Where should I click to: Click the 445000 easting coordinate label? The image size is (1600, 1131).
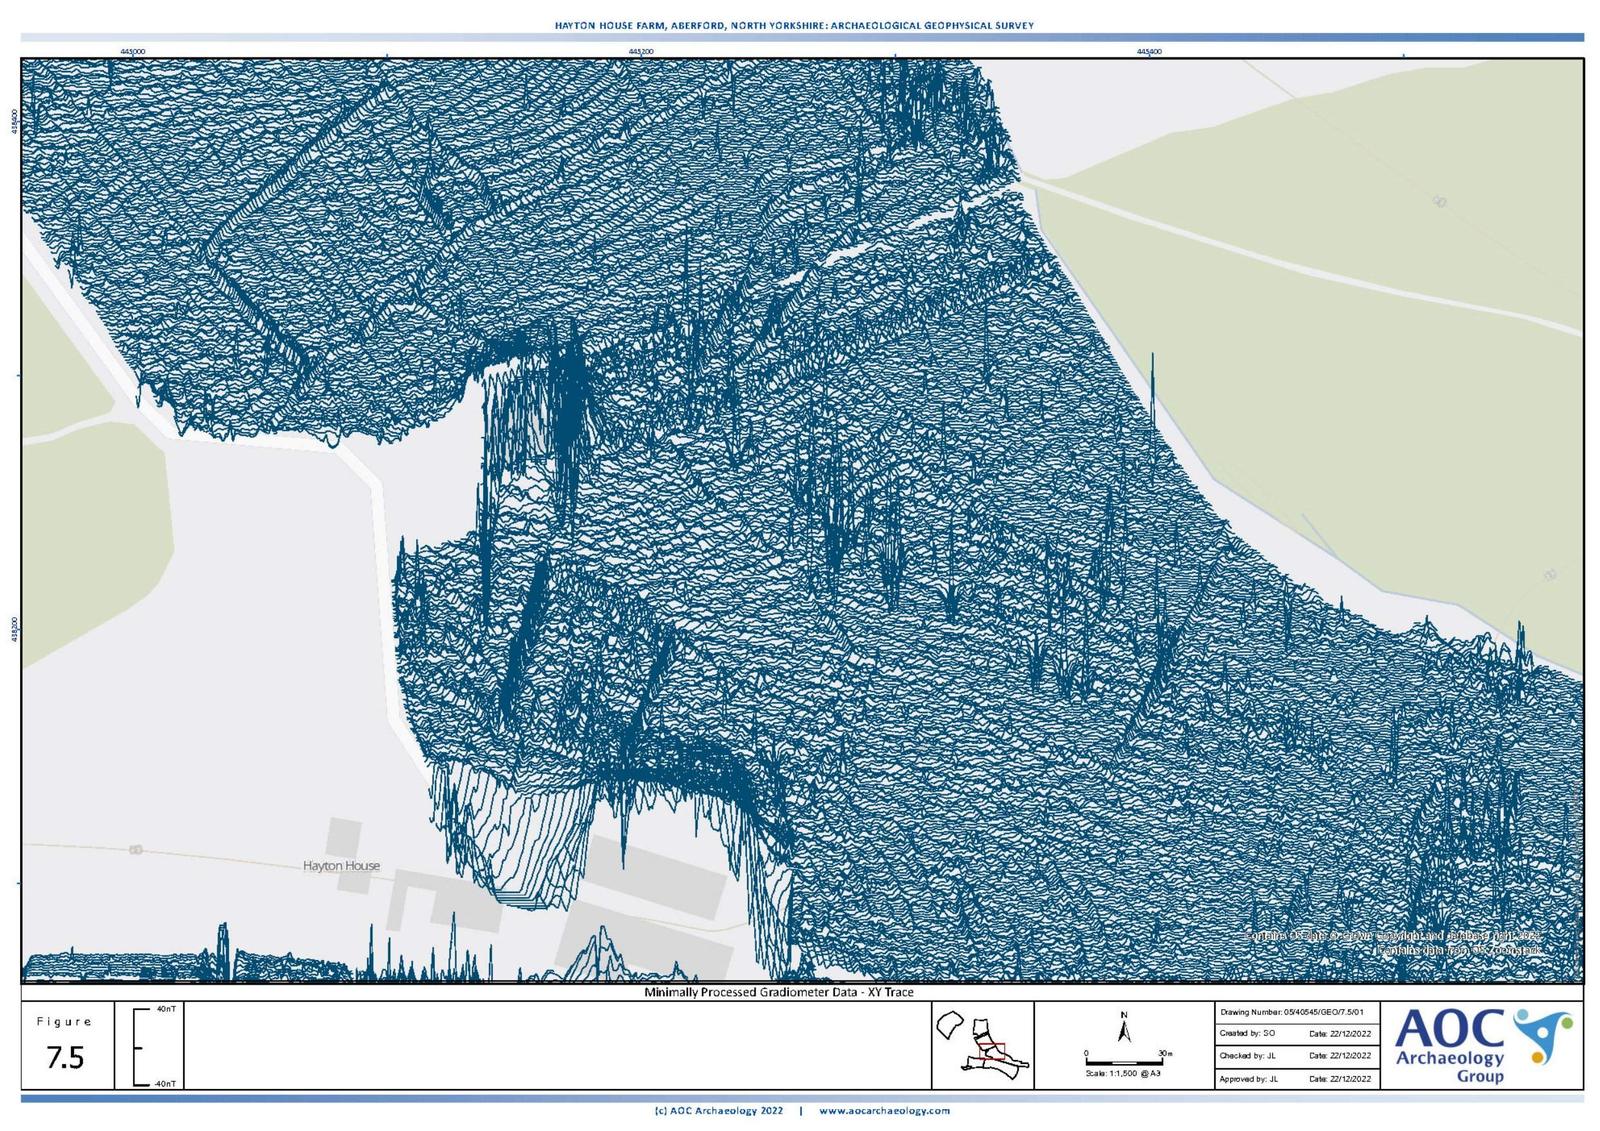point(132,51)
